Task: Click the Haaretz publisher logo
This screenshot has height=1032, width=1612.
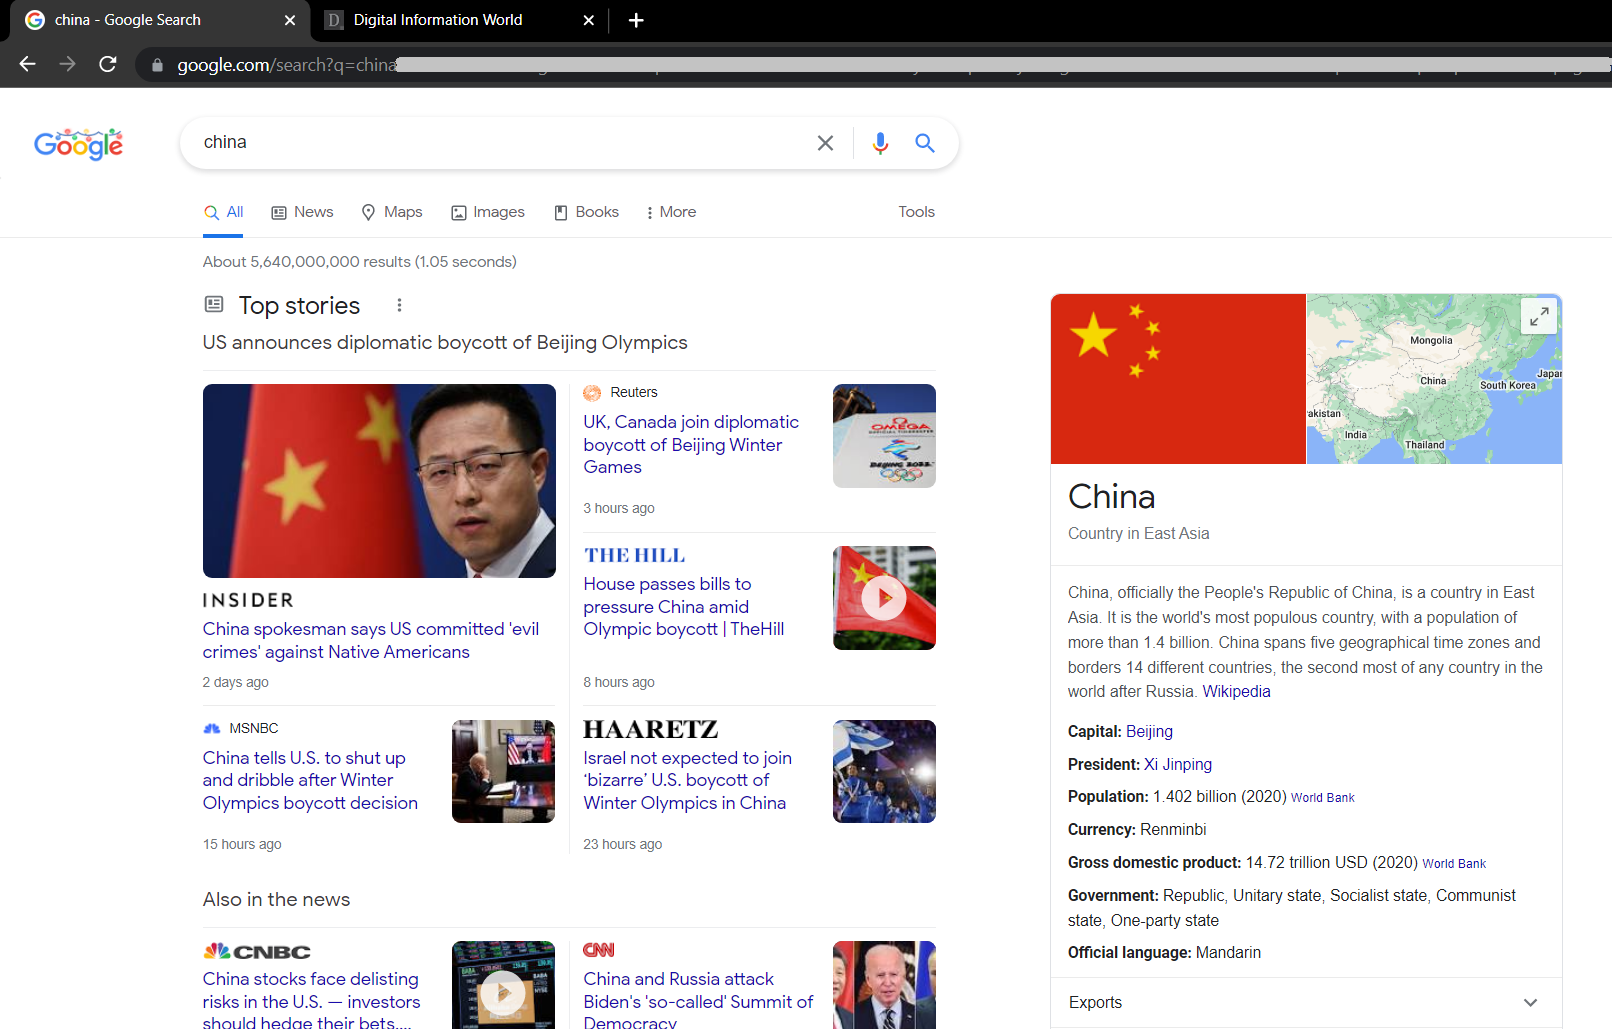Action: tap(651, 730)
